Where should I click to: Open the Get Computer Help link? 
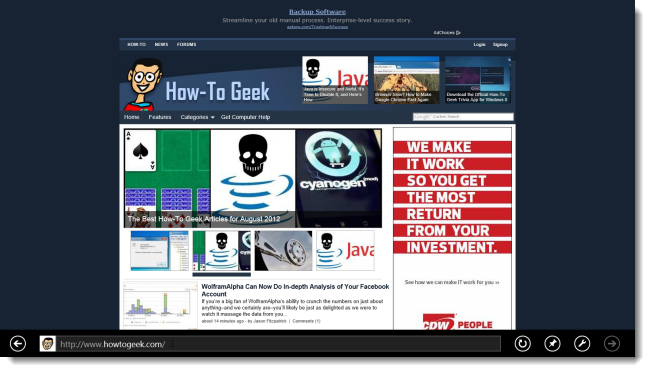245,117
